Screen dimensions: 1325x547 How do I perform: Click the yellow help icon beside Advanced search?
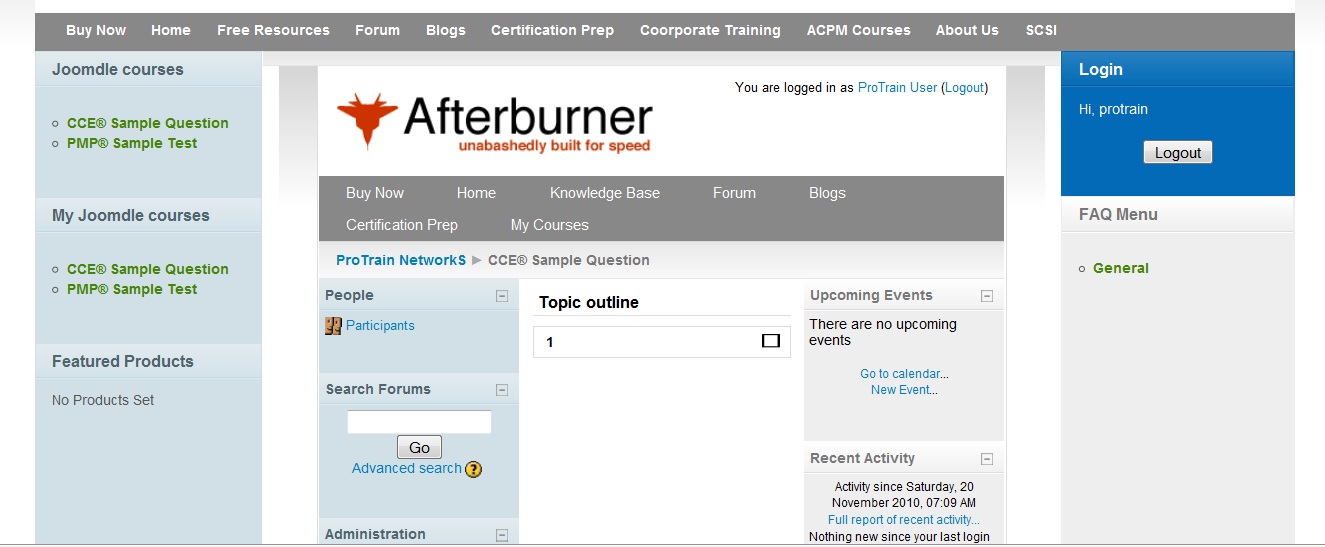tap(473, 469)
